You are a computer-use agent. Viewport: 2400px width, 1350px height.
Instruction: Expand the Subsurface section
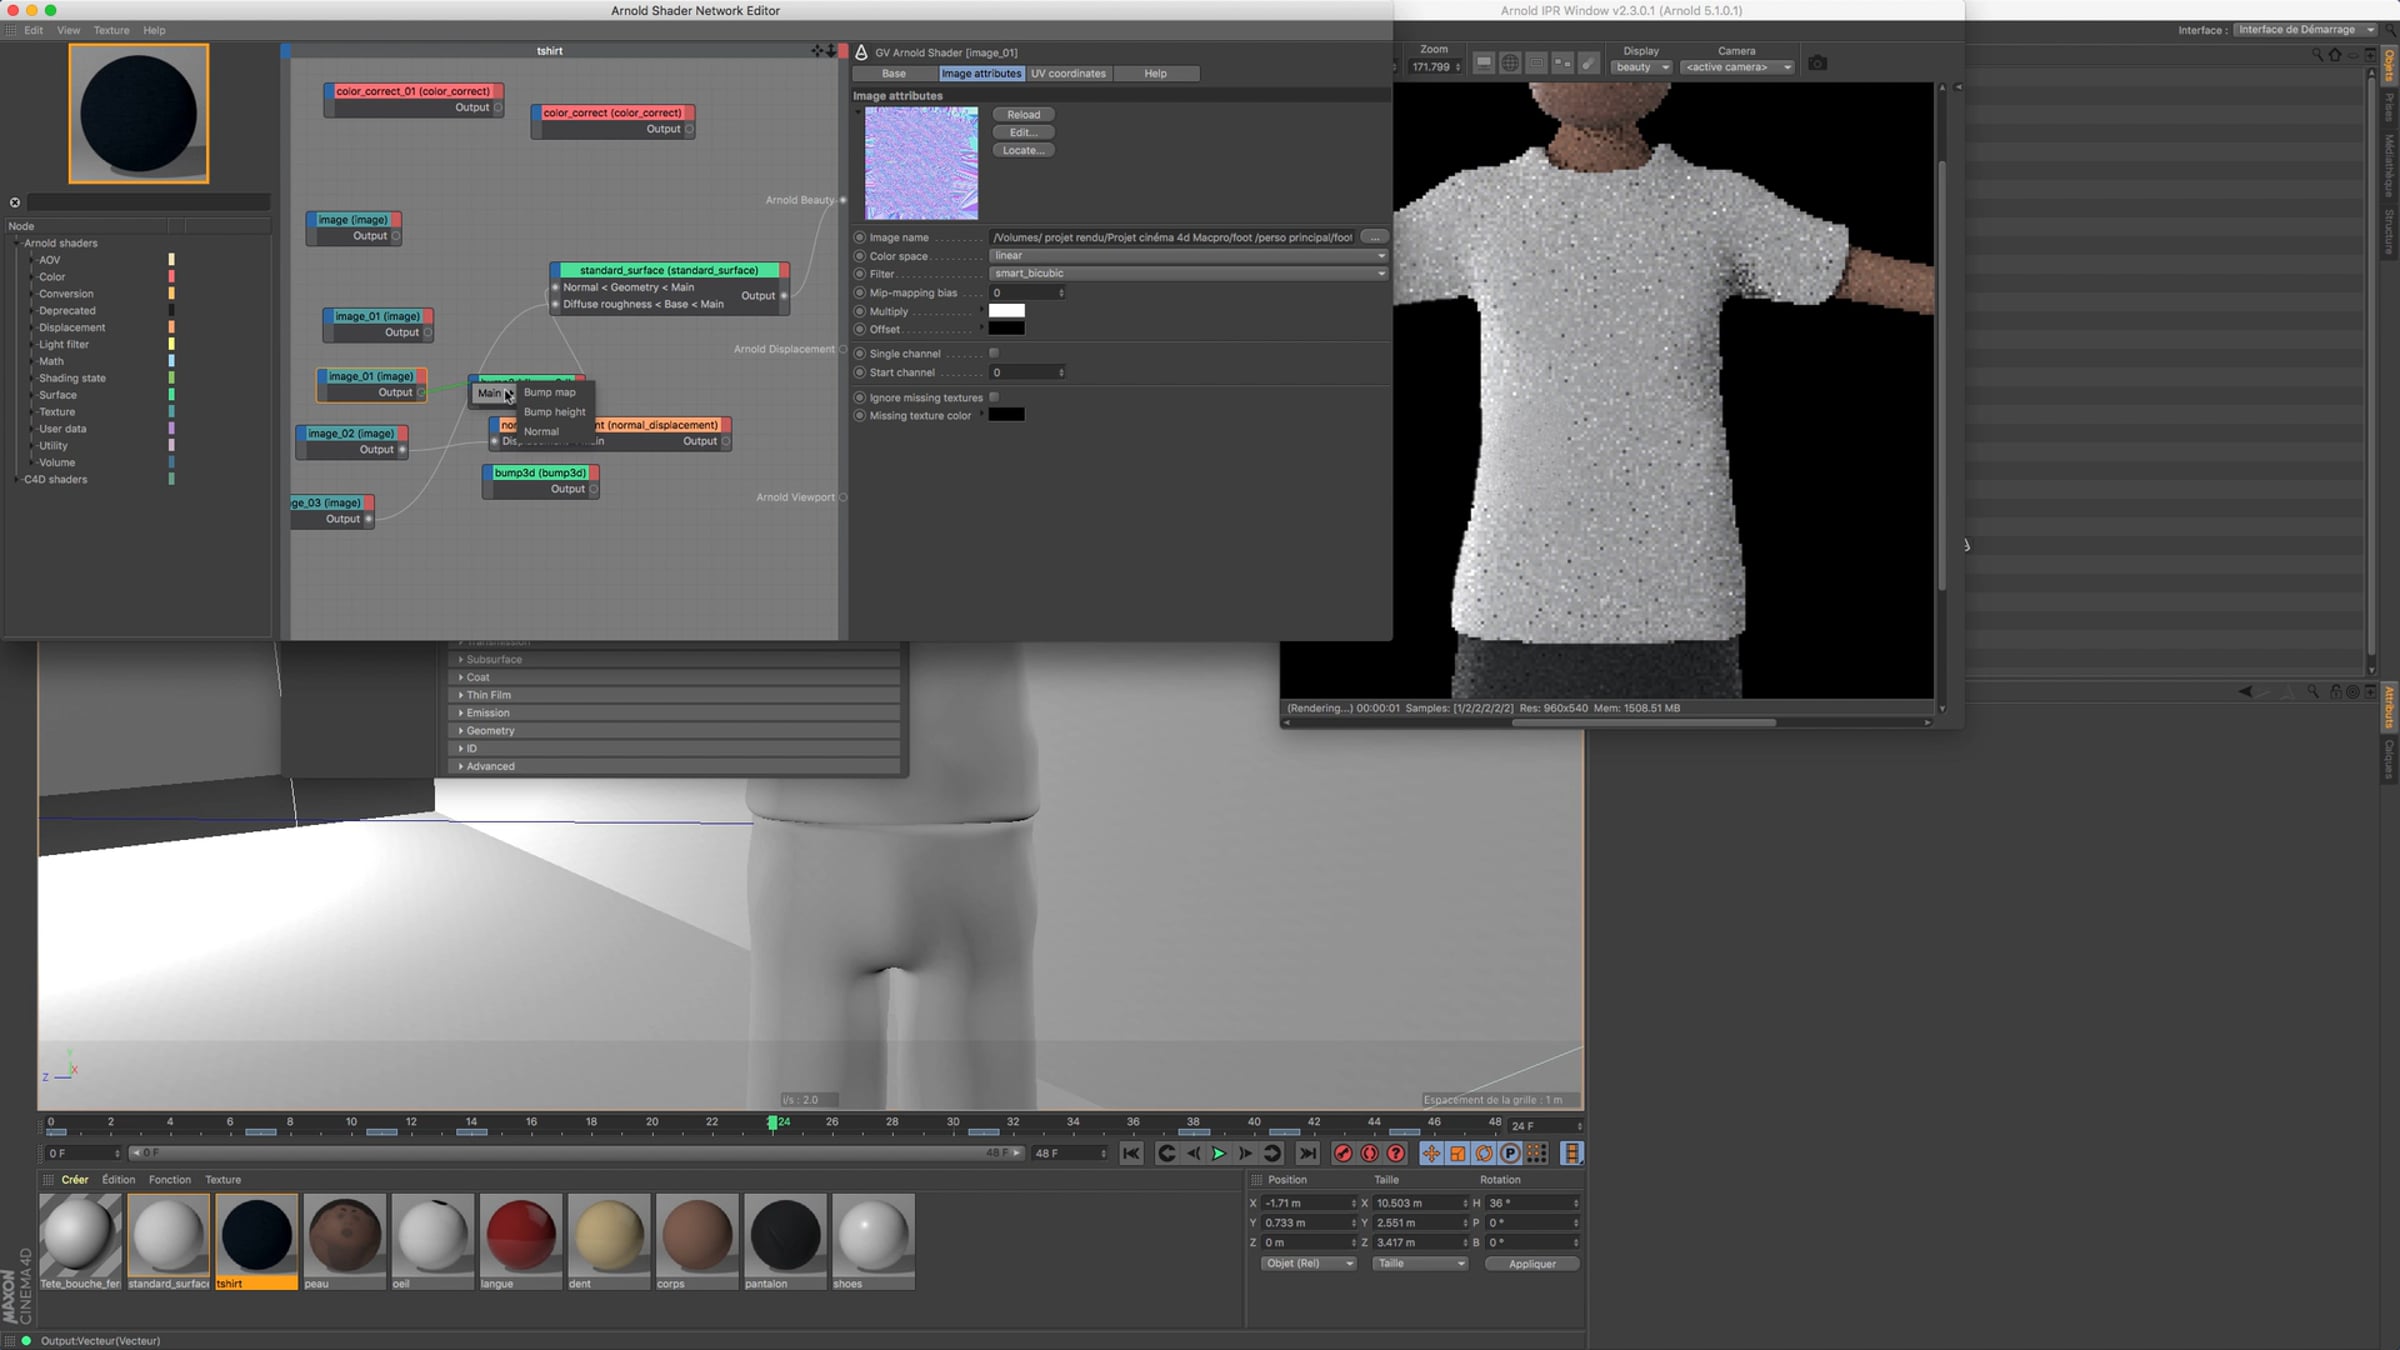(x=675, y=659)
